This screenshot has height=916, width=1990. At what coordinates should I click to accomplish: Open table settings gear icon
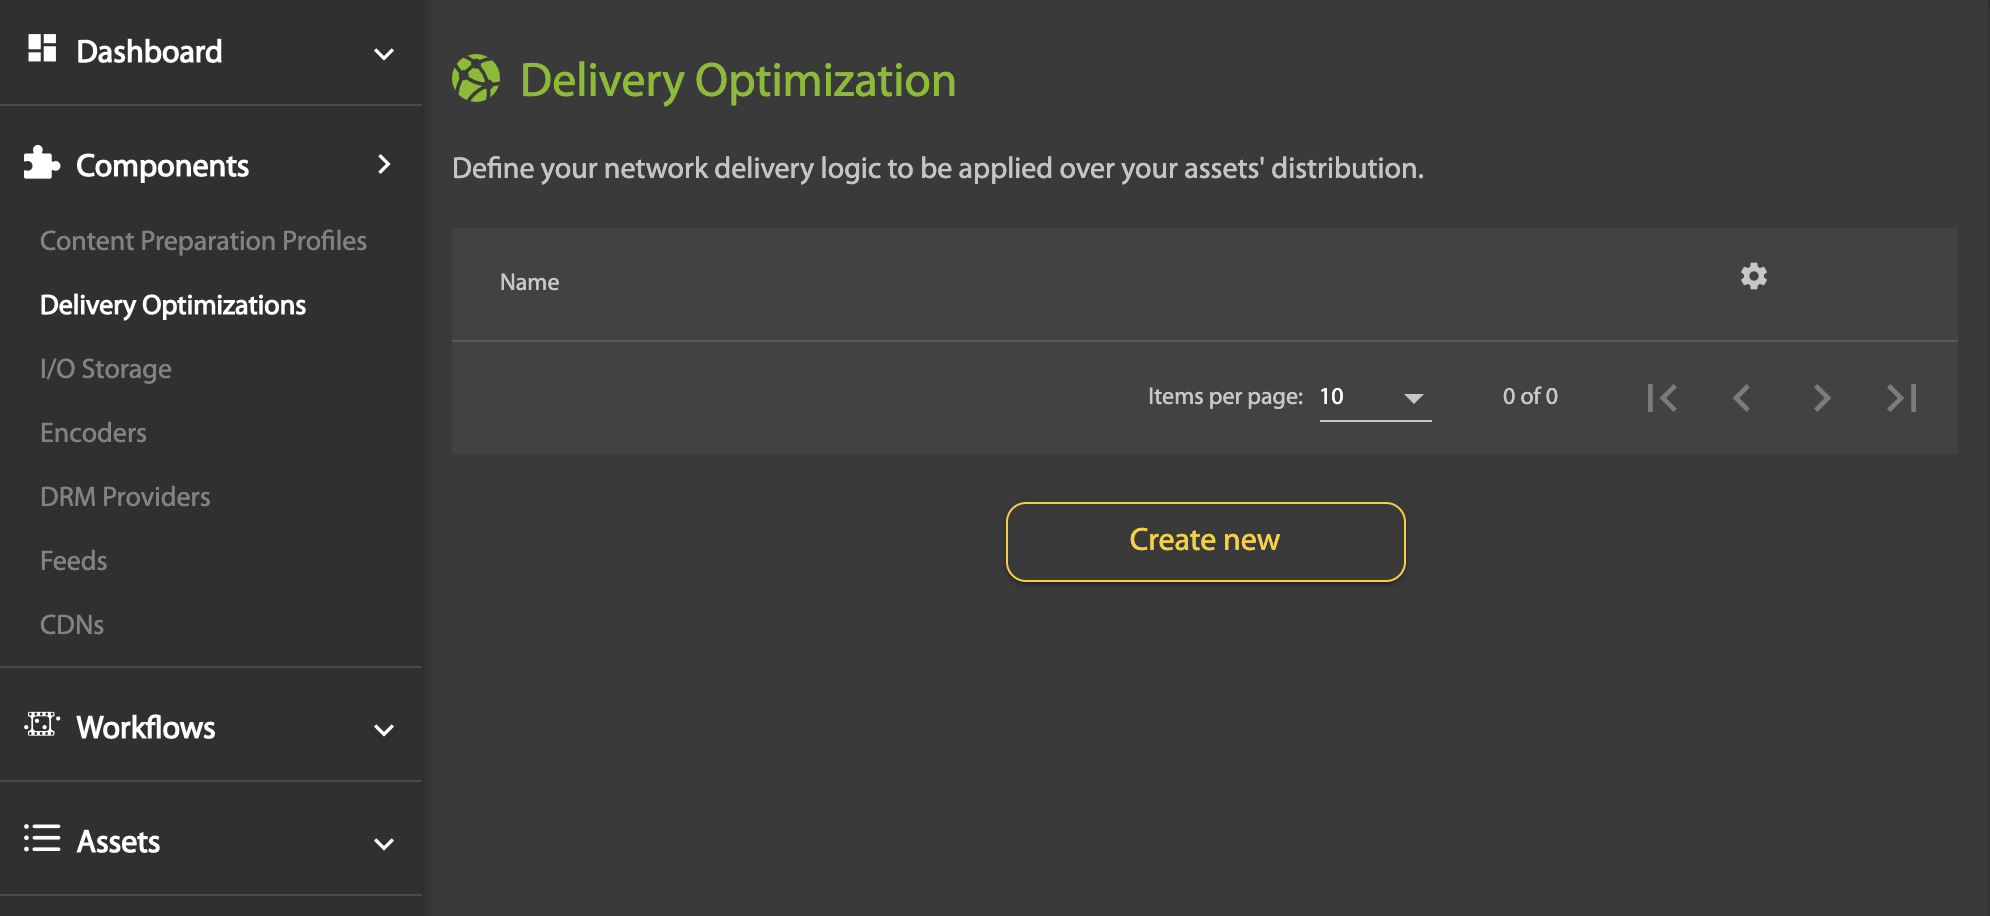click(1753, 276)
